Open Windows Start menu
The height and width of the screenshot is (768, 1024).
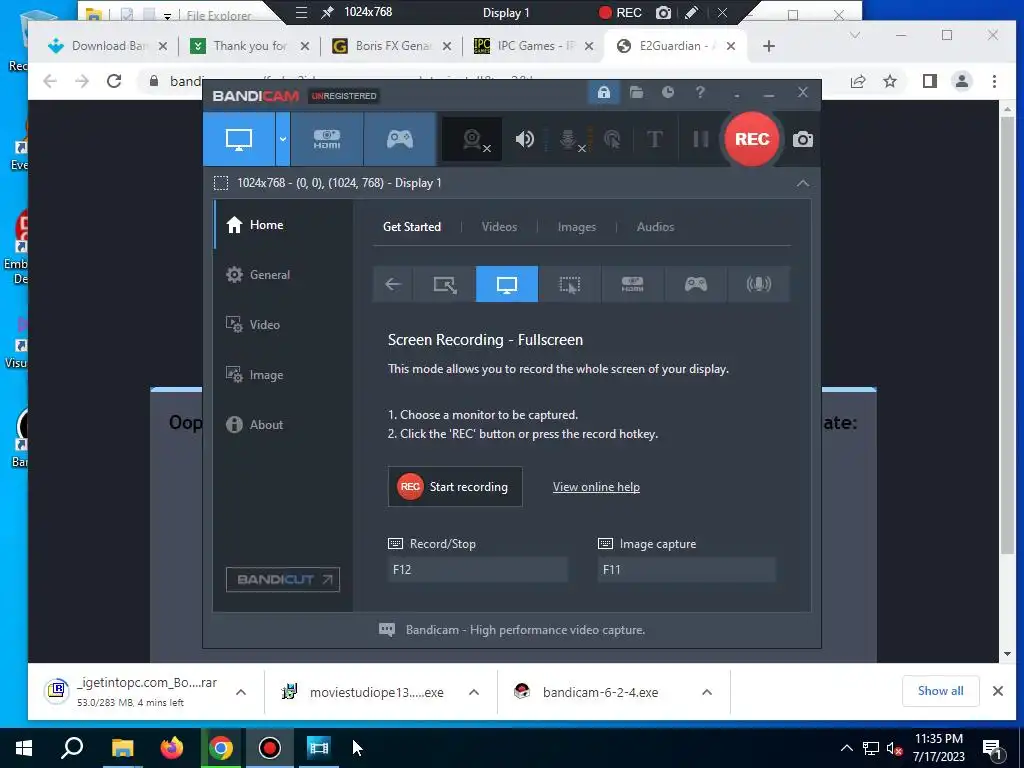[x=24, y=748]
